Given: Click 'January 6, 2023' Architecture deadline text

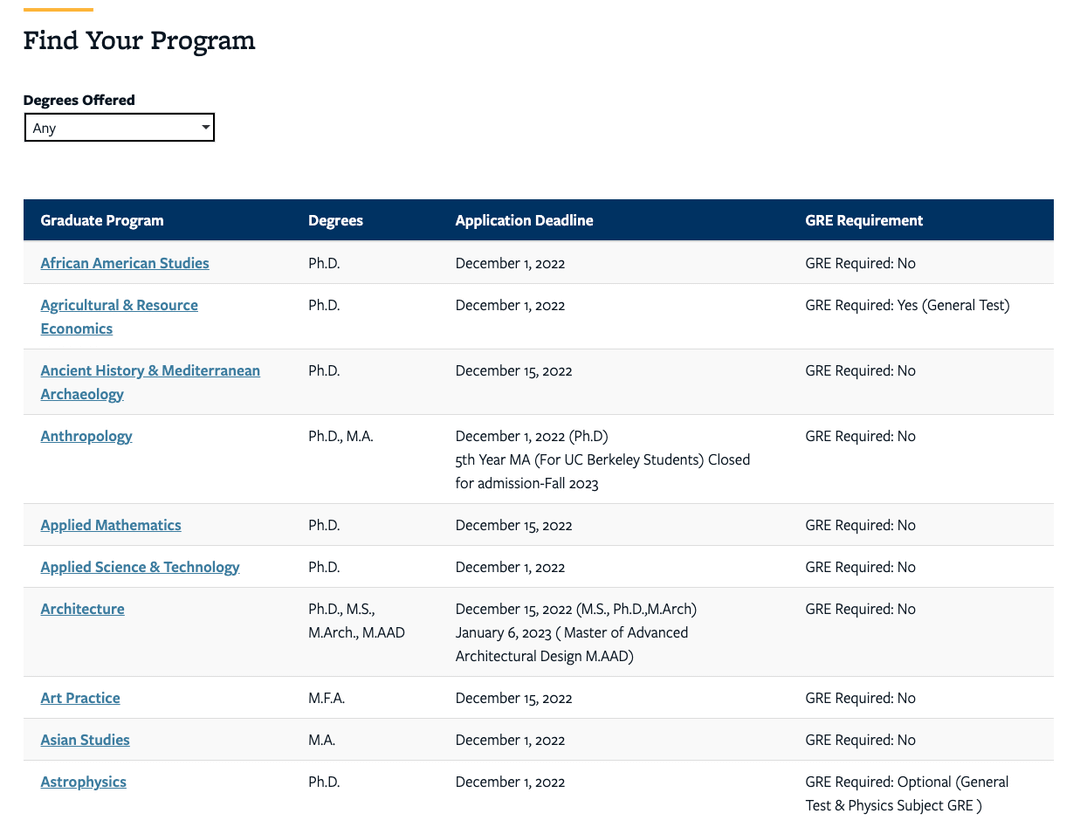Looking at the screenshot, I should point(503,633).
